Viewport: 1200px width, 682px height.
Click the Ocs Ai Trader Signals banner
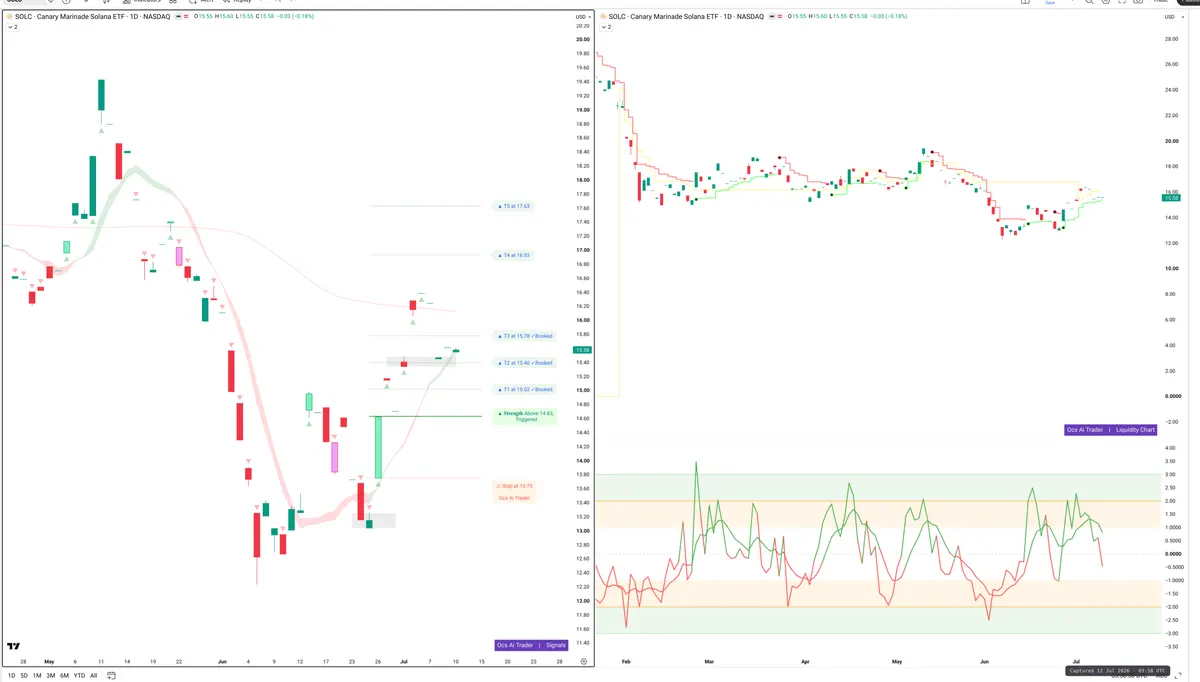coord(531,645)
